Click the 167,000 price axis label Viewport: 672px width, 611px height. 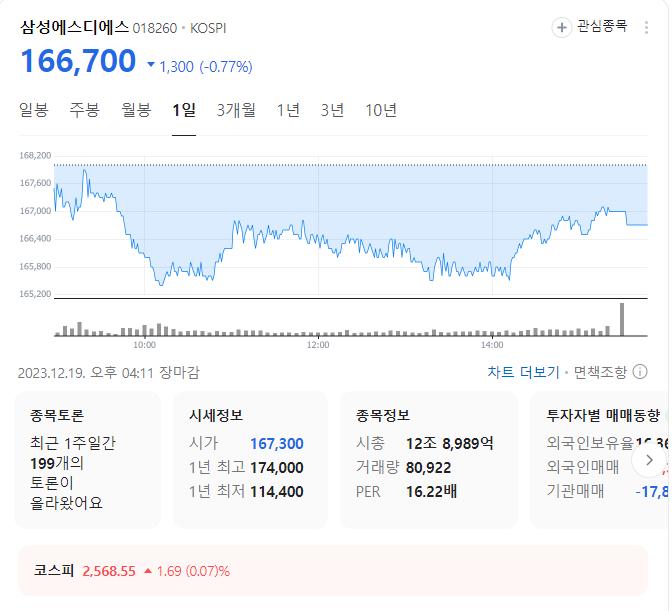click(35, 211)
